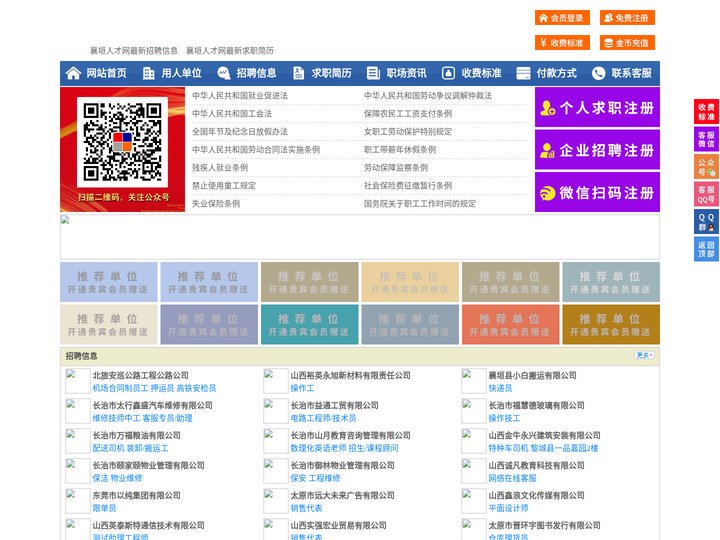Click the person icon on 企业招聘注册
The image size is (720, 540).
547,150
